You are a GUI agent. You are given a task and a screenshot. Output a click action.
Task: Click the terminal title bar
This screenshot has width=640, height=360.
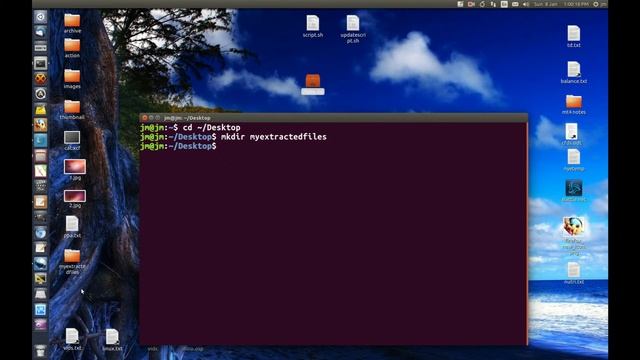(333, 118)
